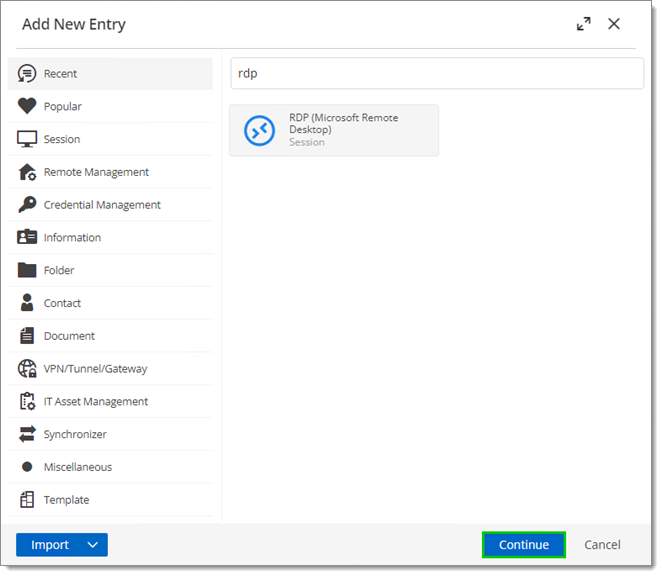Click the Continue button
This screenshot has height=576, width=662.
coord(524,545)
